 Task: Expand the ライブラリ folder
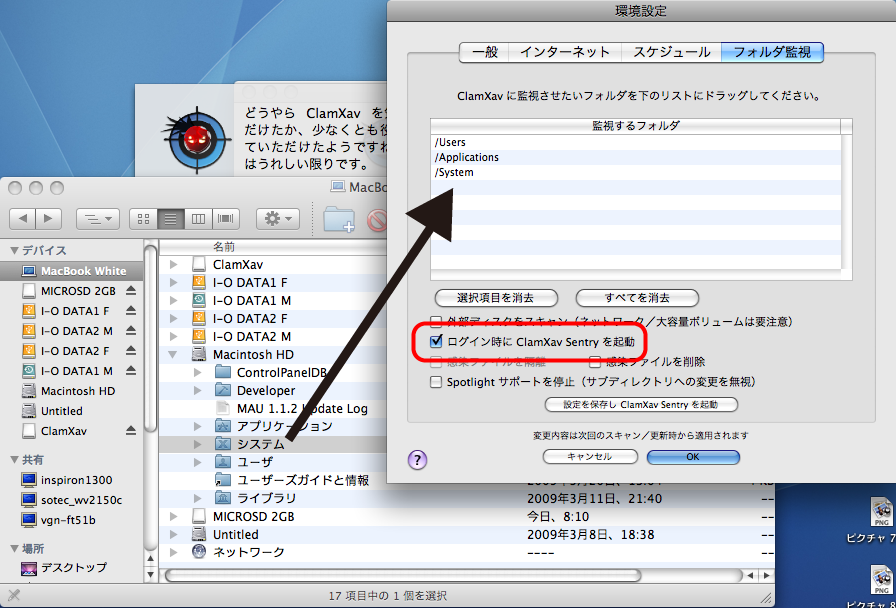(198, 498)
